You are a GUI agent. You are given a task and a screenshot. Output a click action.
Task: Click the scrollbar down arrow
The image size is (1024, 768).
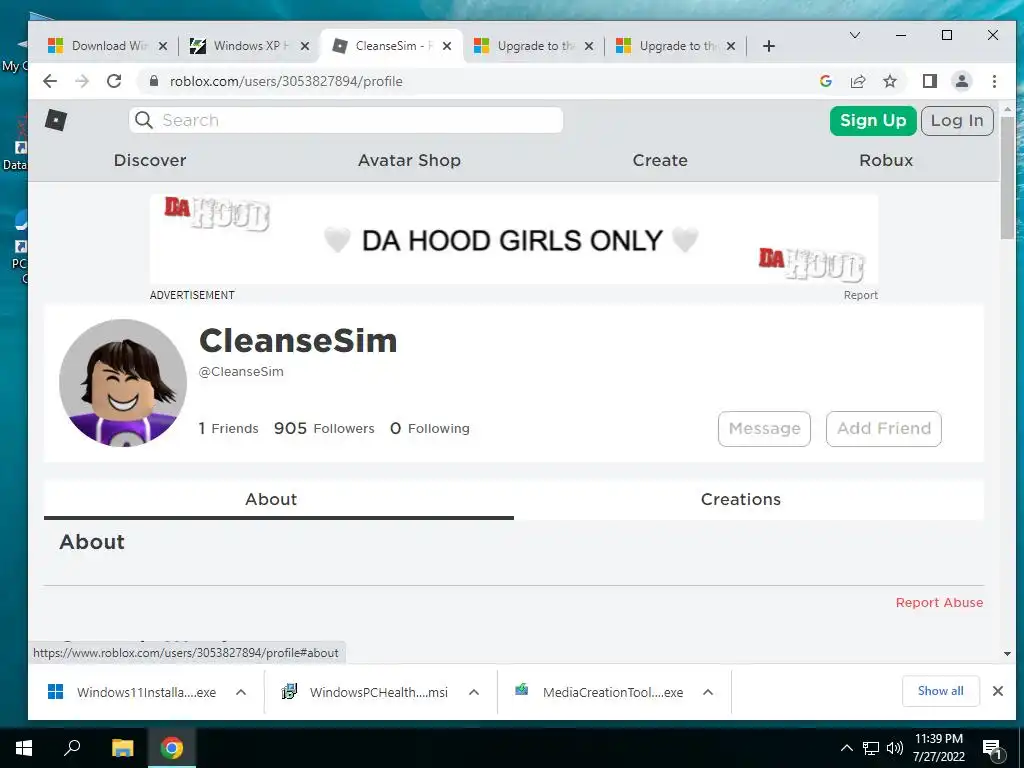(x=1007, y=654)
